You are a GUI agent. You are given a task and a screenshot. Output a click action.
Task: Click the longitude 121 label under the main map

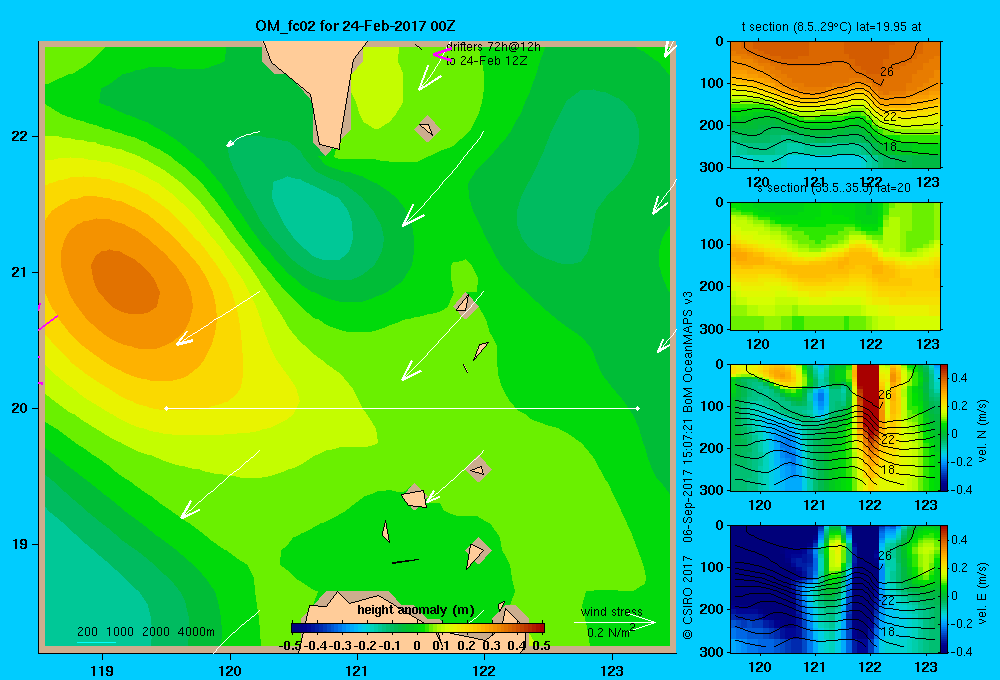[x=357, y=670]
